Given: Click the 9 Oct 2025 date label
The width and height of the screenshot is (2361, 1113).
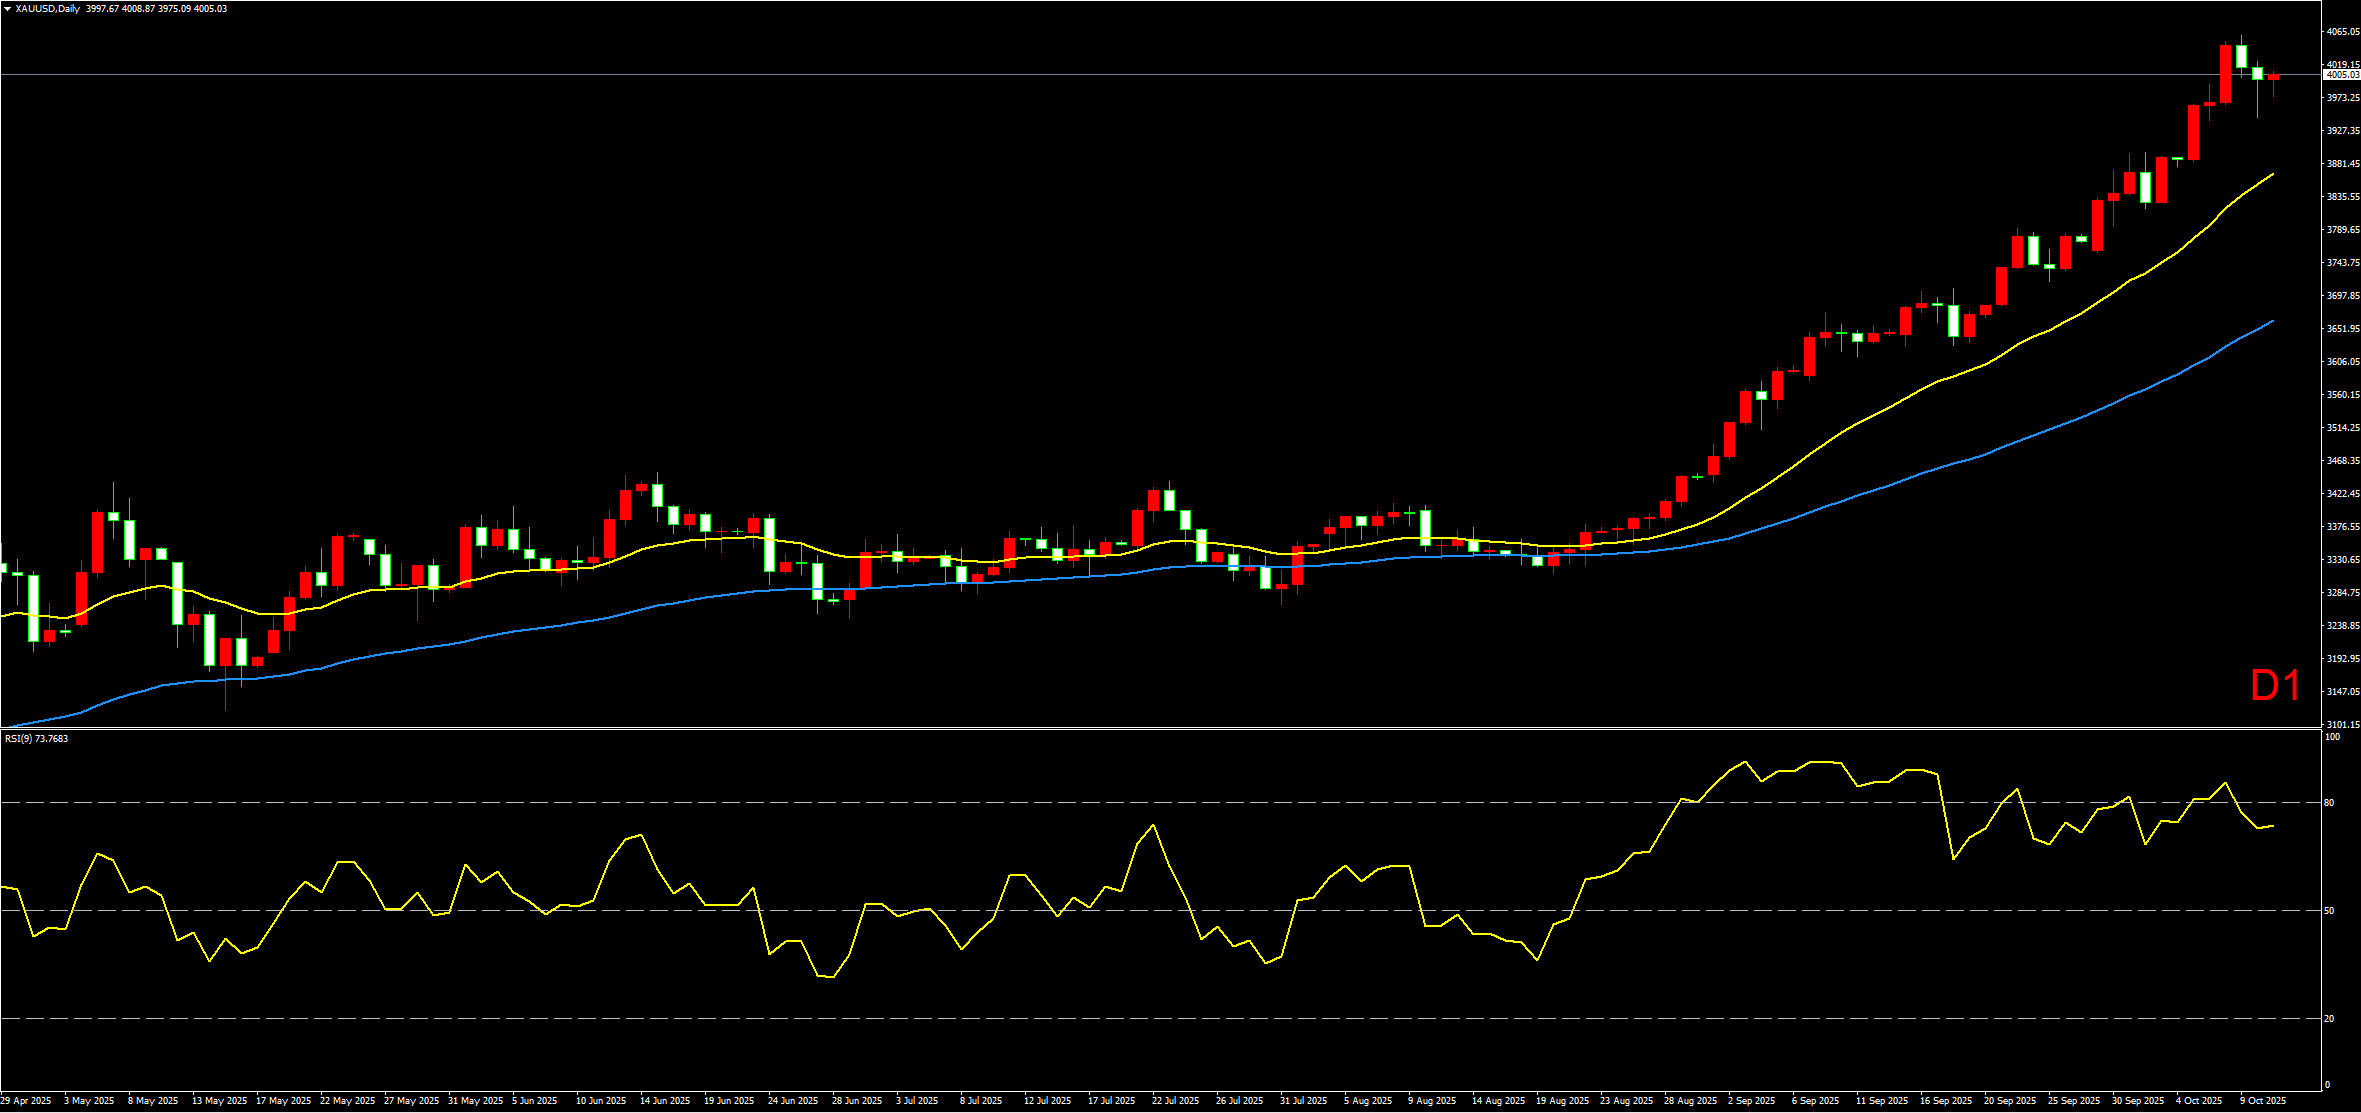Looking at the screenshot, I should point(2261,1101).
